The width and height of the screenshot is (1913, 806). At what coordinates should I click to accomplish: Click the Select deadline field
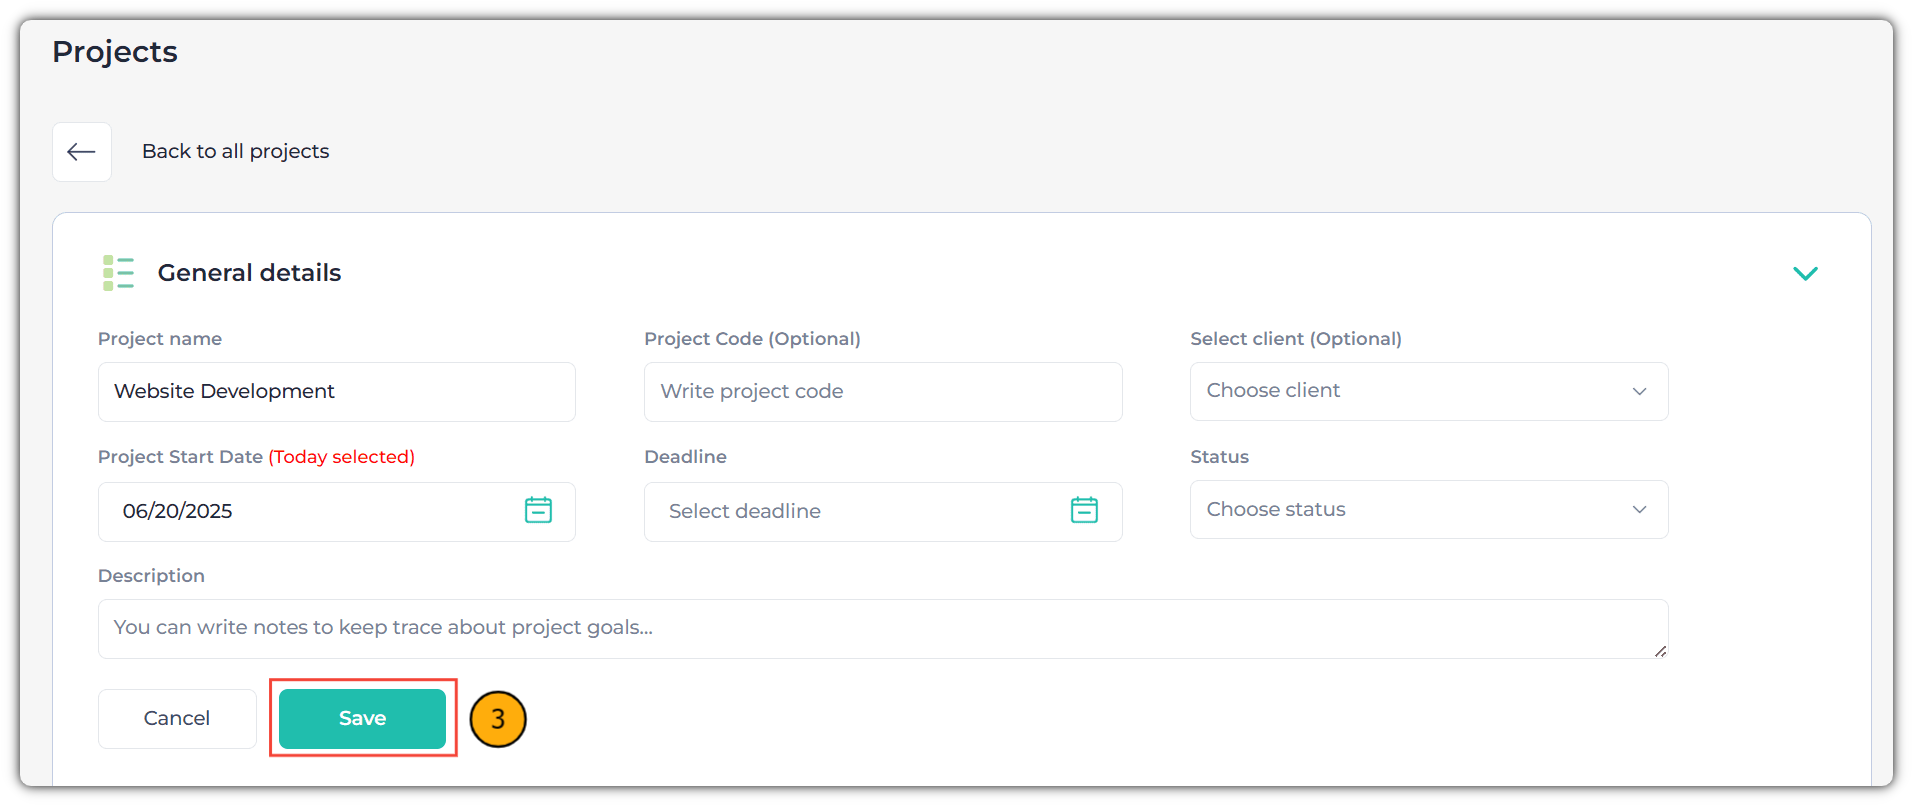pos(883,512)
